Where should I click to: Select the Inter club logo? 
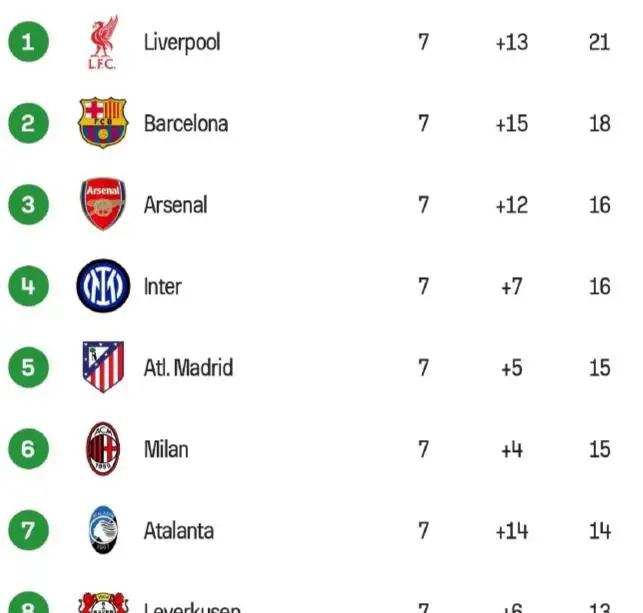point(102,286)
